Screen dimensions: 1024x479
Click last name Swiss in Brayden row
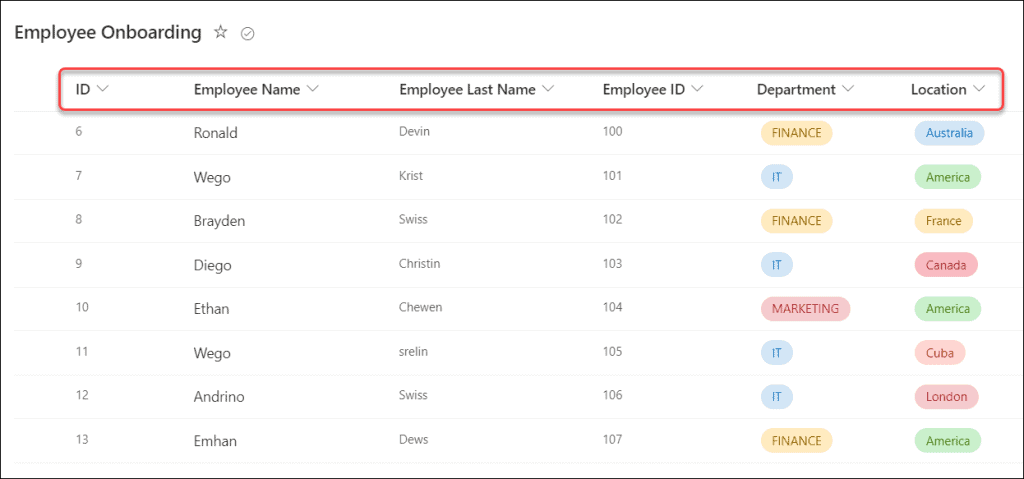click(x=413, y=219)
